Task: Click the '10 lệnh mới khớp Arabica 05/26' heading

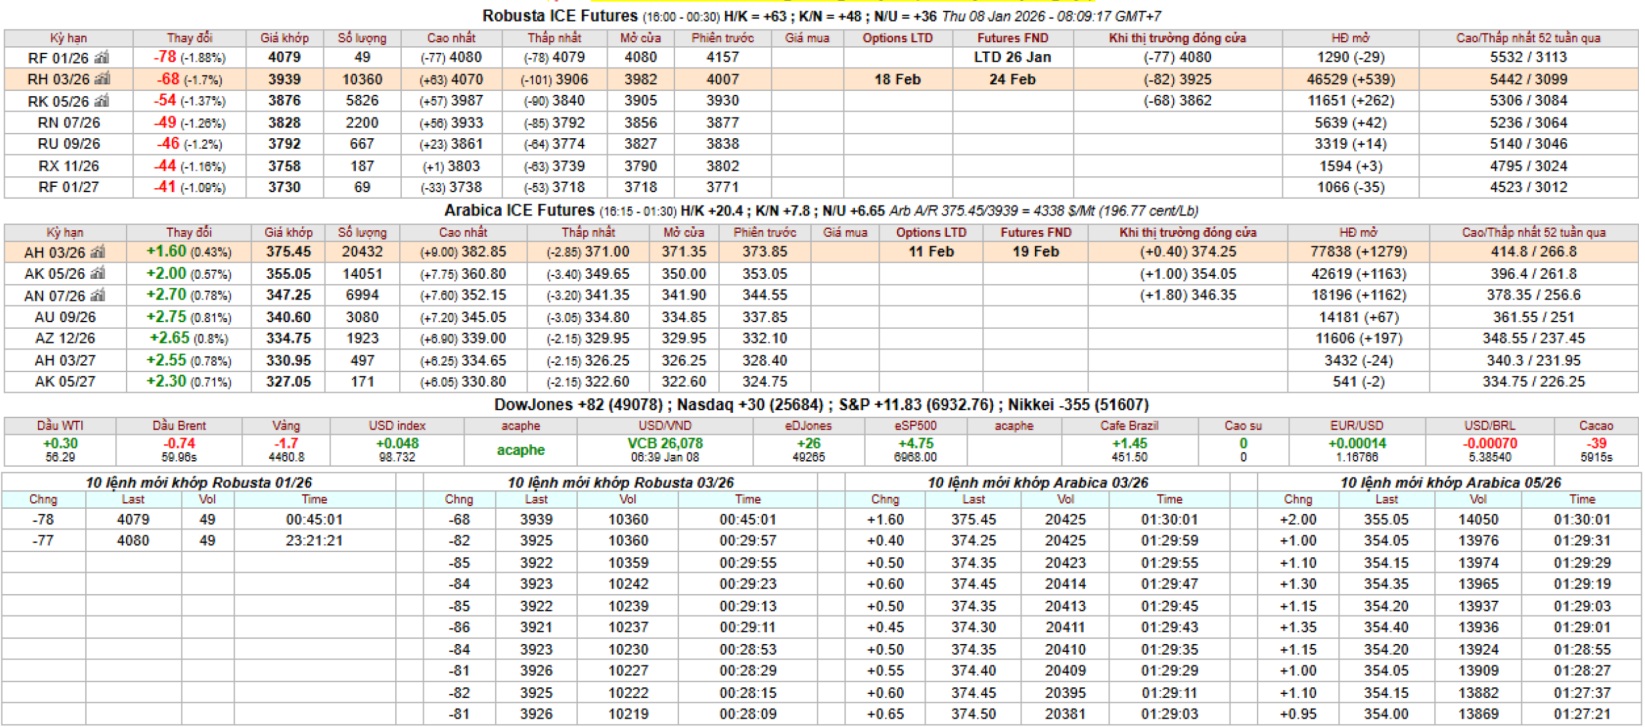Action: 1450,482
